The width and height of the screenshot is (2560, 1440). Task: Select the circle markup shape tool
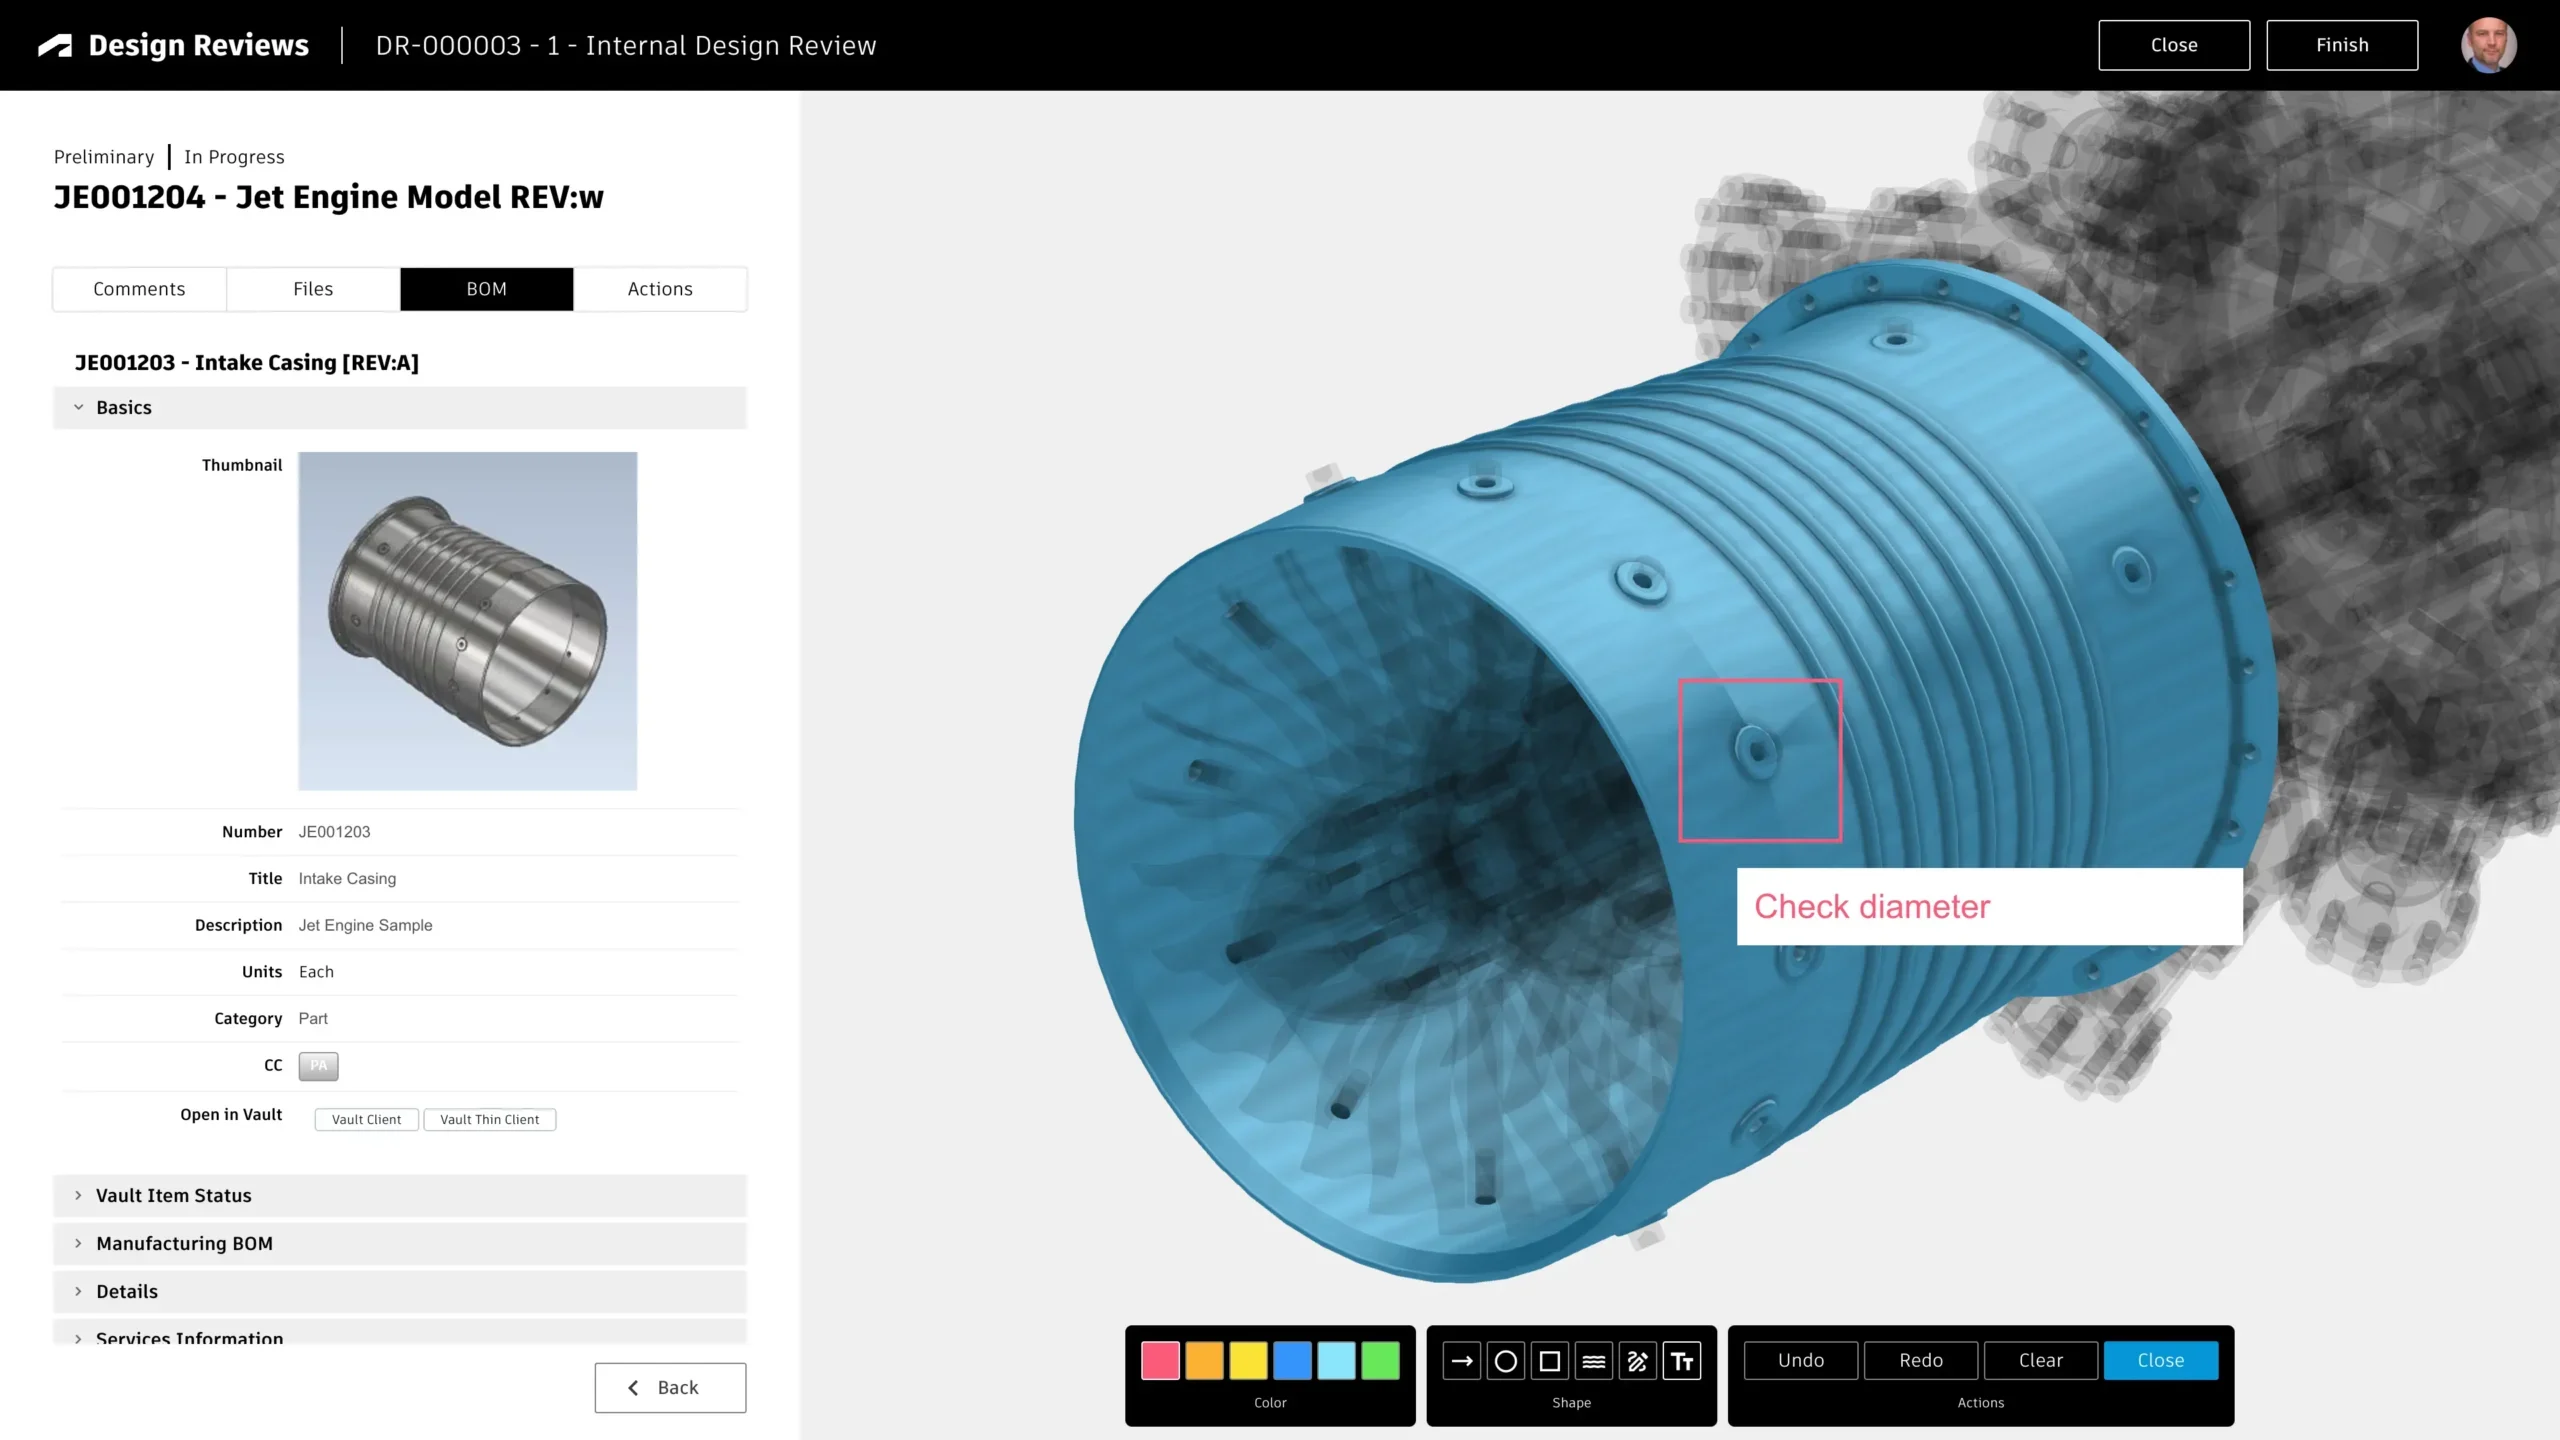pos(1505,1361)
